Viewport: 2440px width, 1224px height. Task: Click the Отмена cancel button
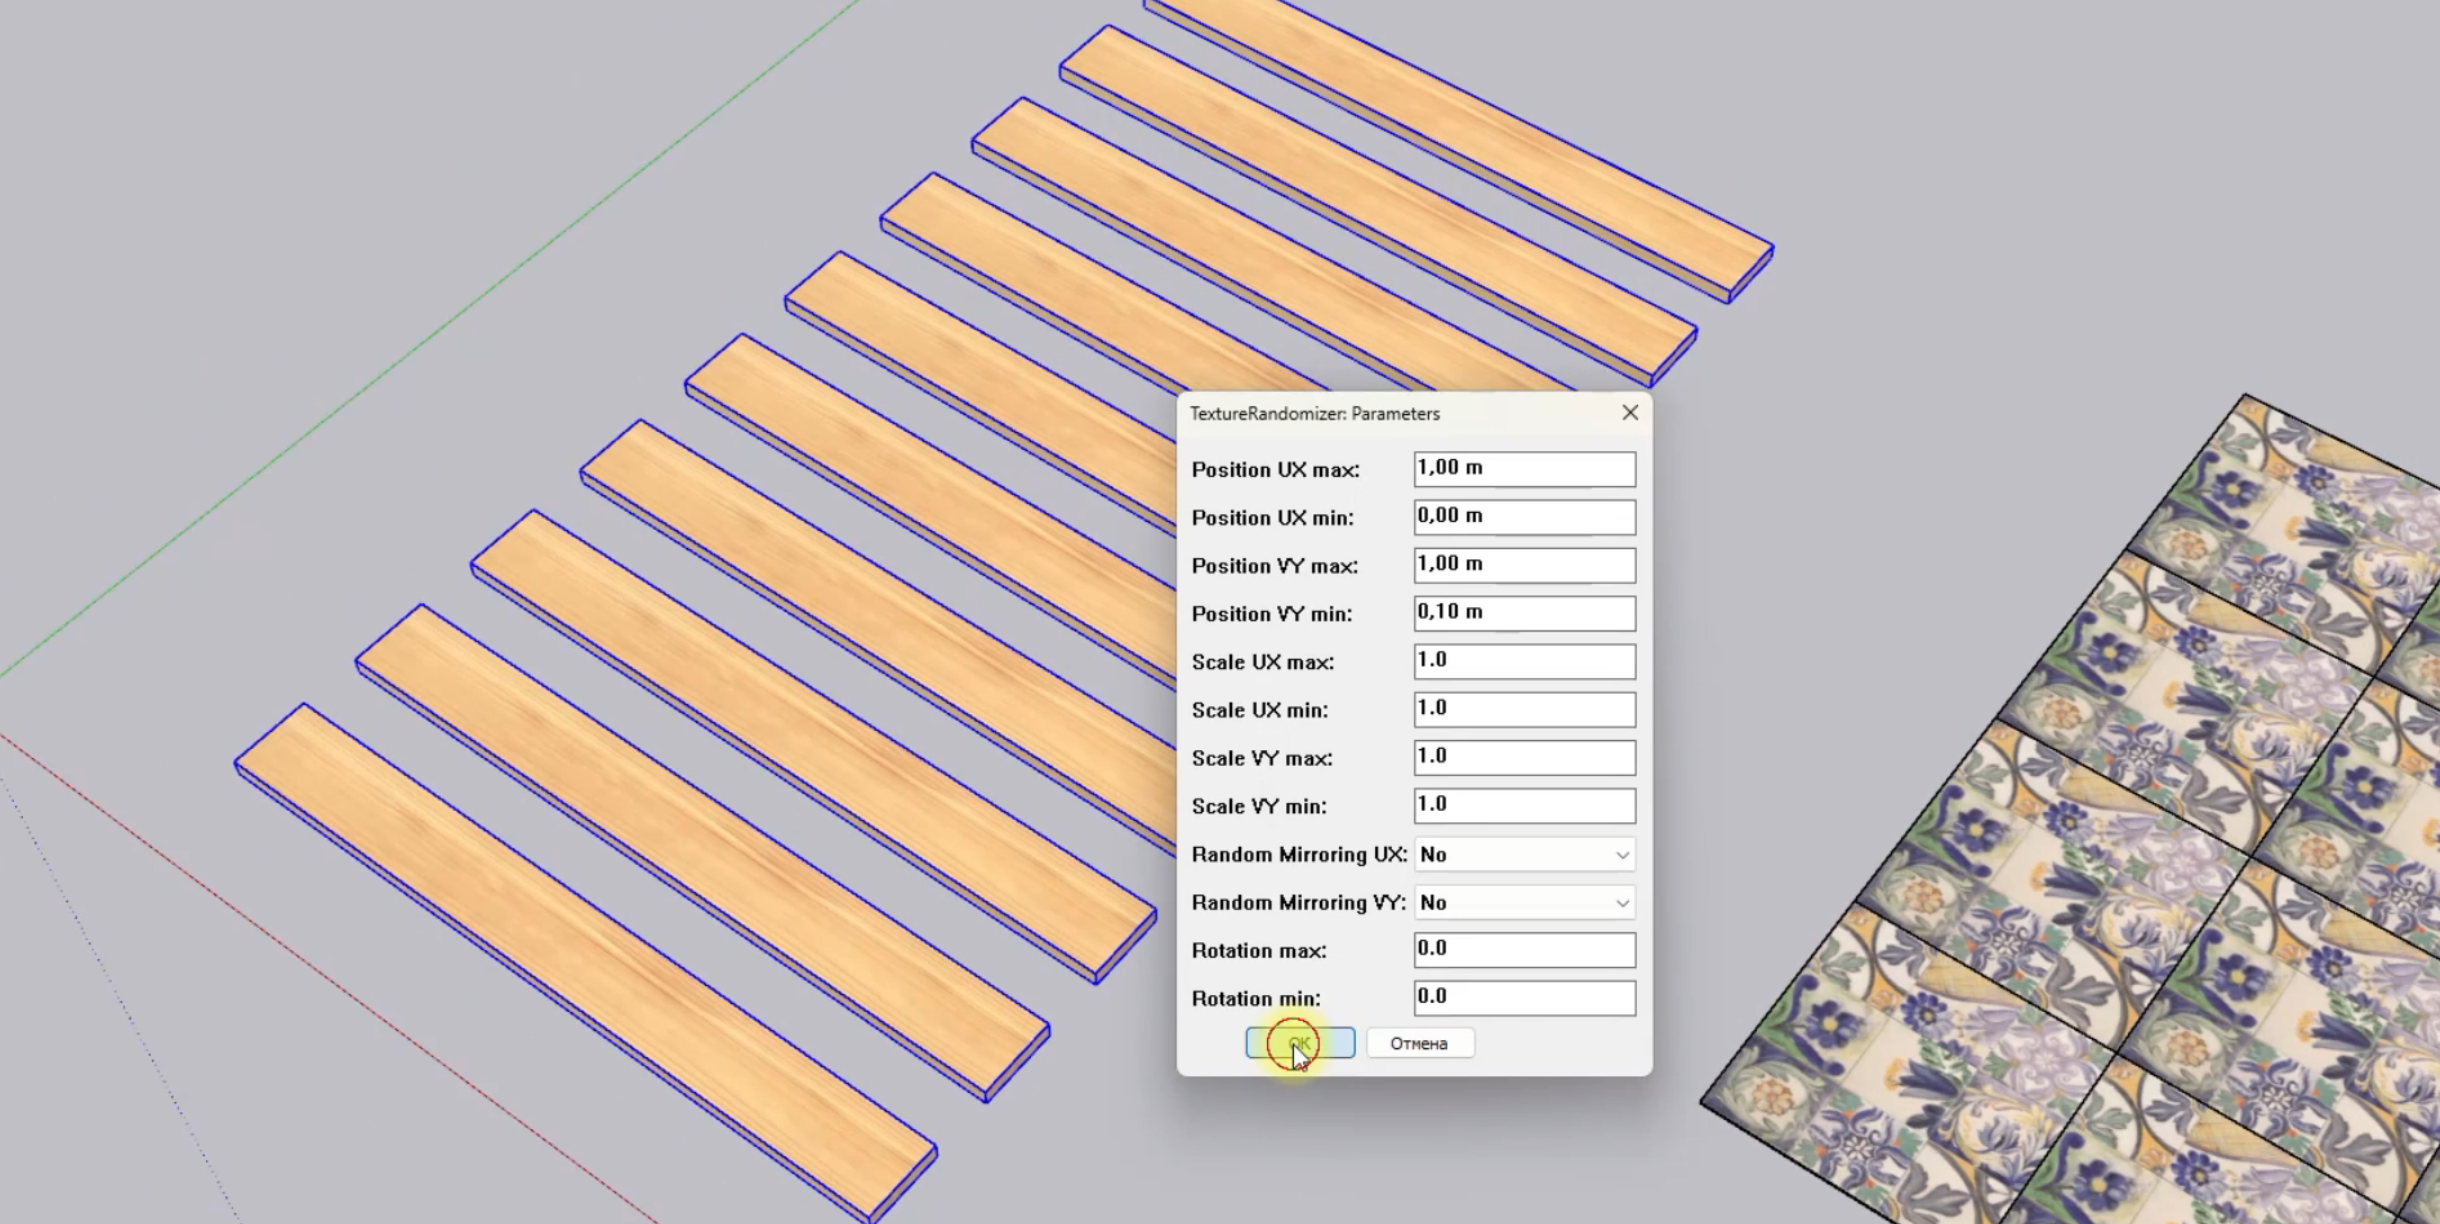(x=1419, y=1043)
